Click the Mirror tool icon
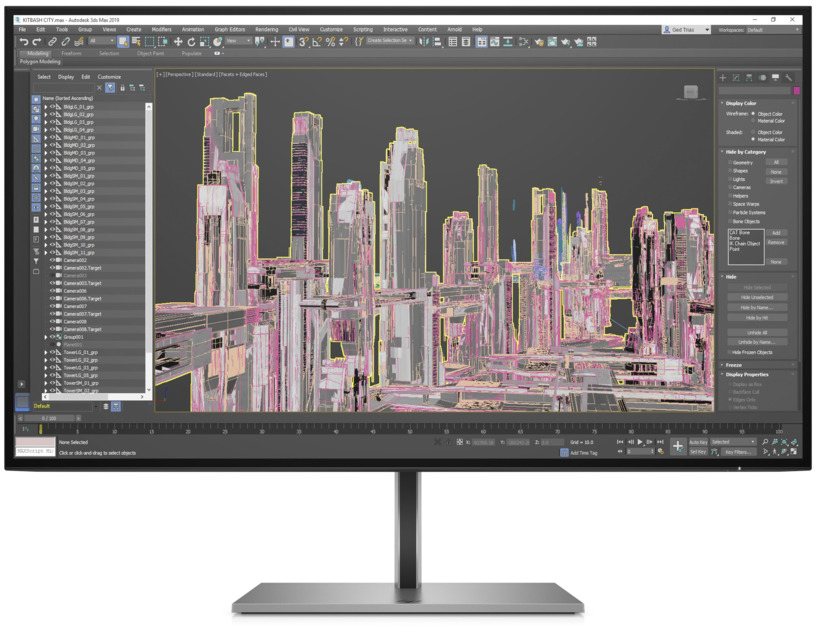The width and height of the screenshot is (820, 630). 424,42
